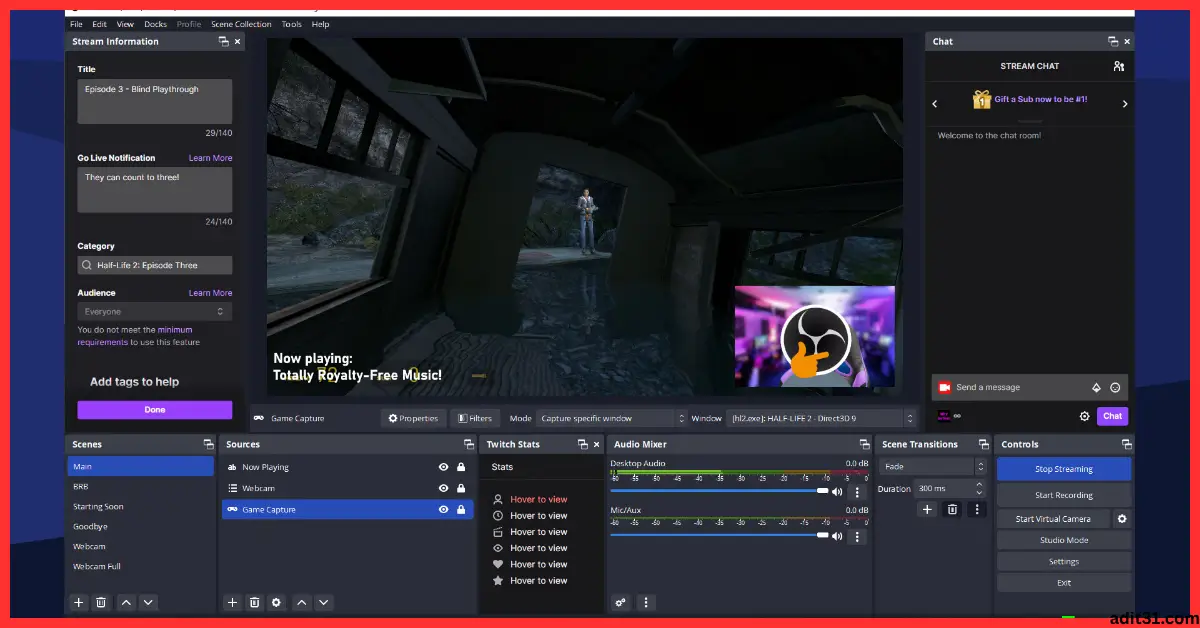Screen dimensions: 1200x628
Task: Click the Category search field
Action: click(x=155, y=265)
